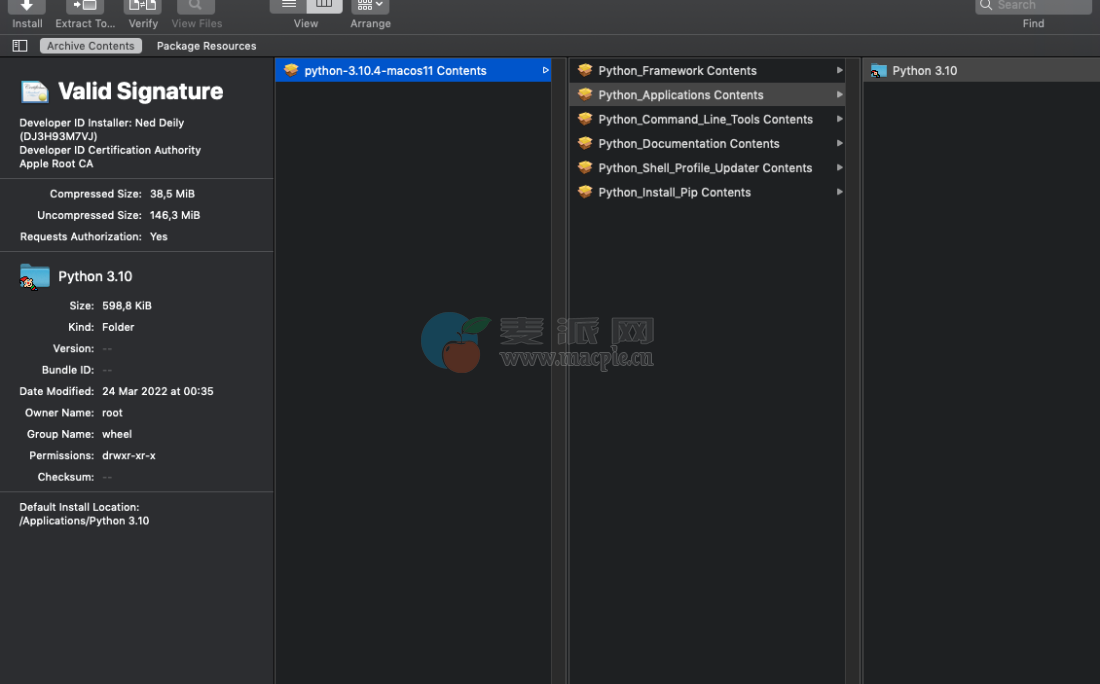Click the Python_Shell_Profile_Updater Contents package icon
The width and height of the screenshot is (1100, 684).
(x=585, y=168)
